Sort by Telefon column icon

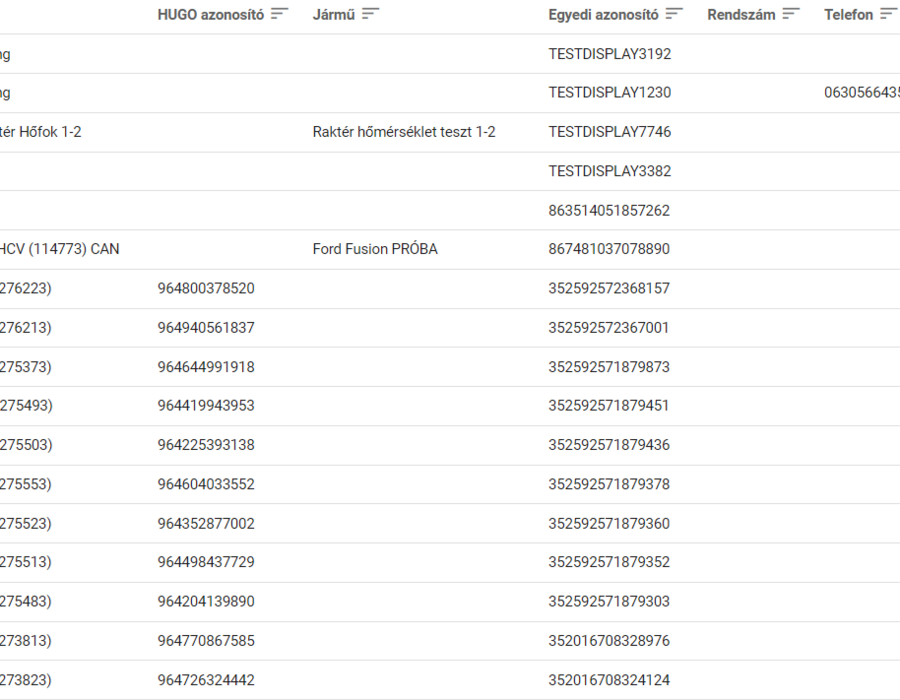(889, 14)
